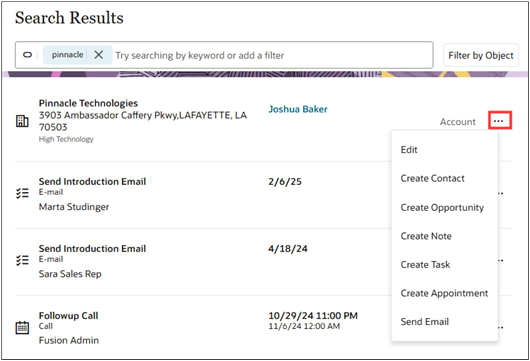
Task: Choose Create Appointment from the menu
Action: [x=444, y=293]
